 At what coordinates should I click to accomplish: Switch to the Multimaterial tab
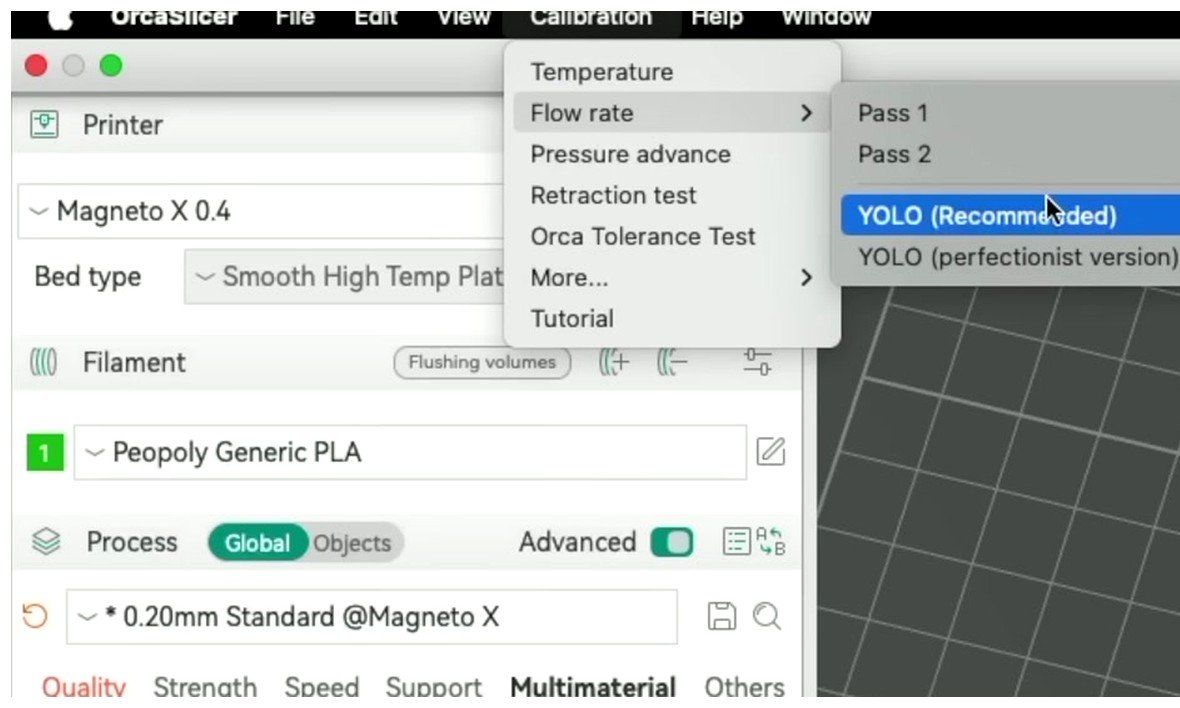[593, 686]
